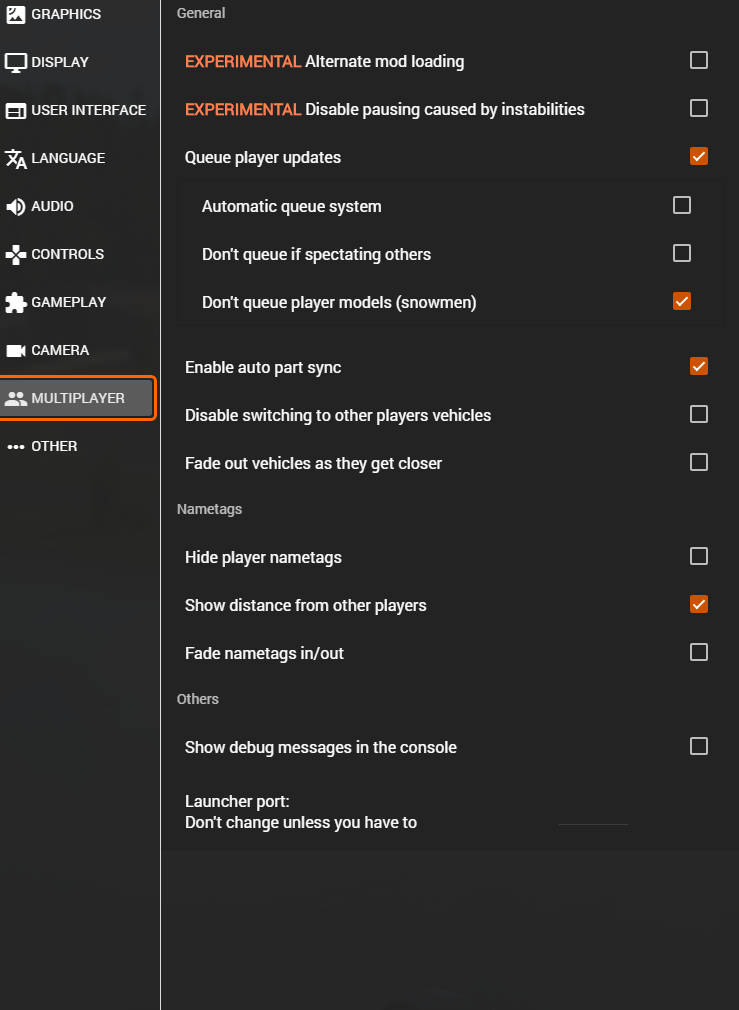Image resolution: width=739 pixels, height=1010 pixels.
Task: Select the Display monitor icon
Action: tap(15, 62)
